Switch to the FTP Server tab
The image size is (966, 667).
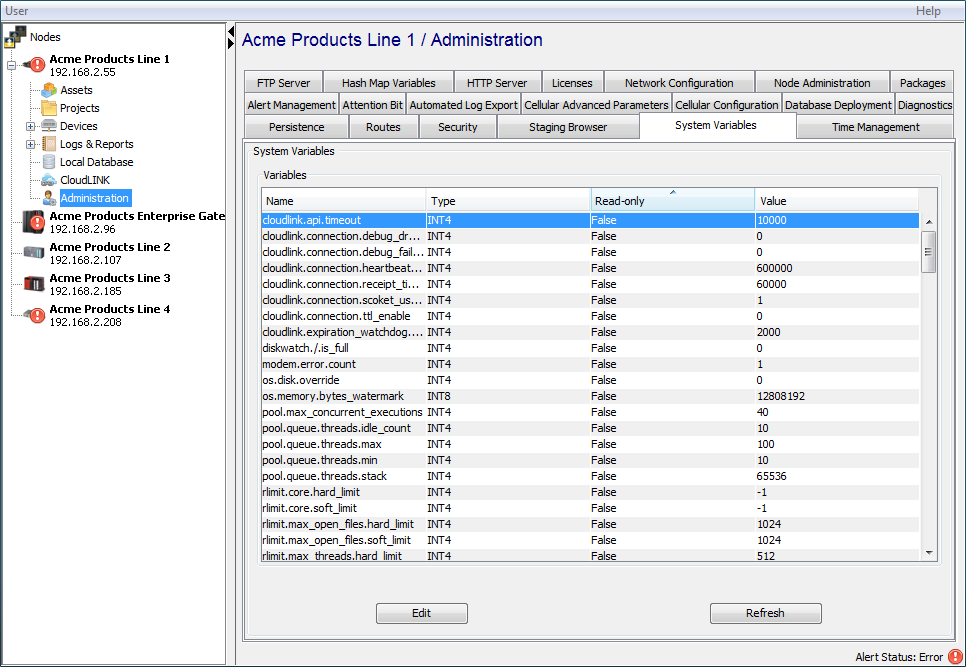pyautogui.click(x=283, y=83)
